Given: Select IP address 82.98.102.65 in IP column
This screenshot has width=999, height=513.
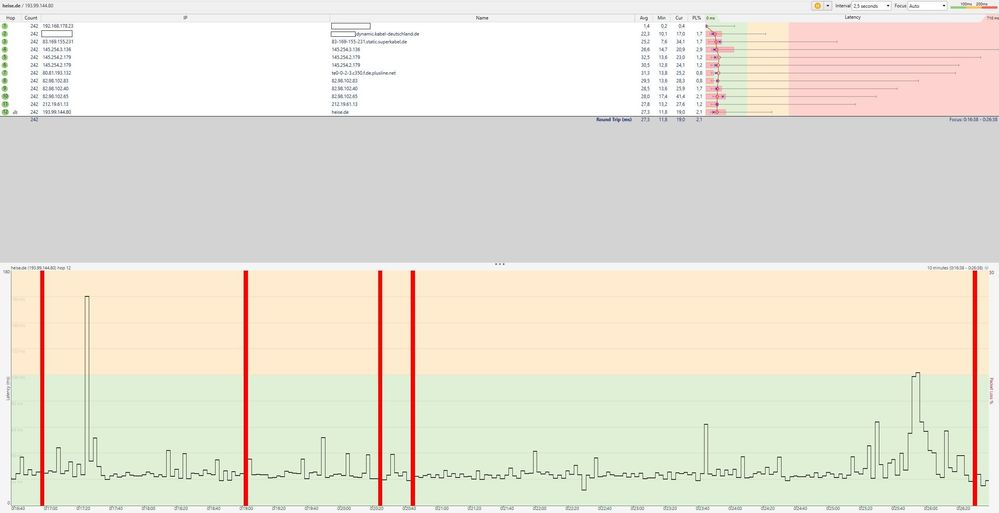Looking at the screenshot, I should [x=55, y=96].
